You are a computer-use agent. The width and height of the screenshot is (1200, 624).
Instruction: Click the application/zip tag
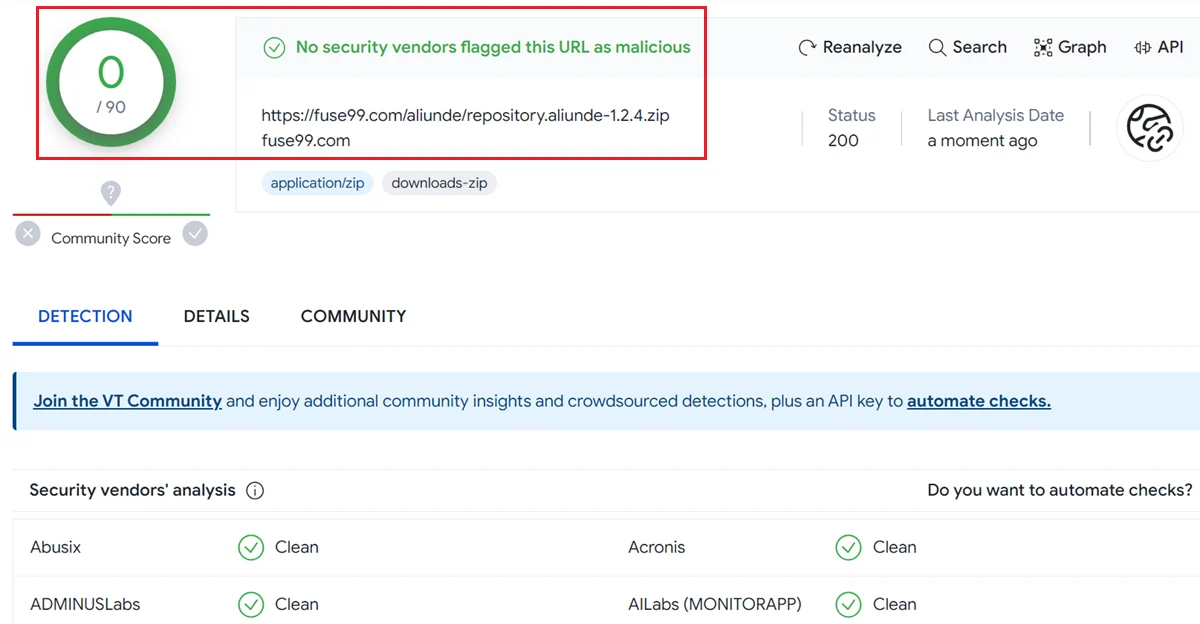point(317,184)
